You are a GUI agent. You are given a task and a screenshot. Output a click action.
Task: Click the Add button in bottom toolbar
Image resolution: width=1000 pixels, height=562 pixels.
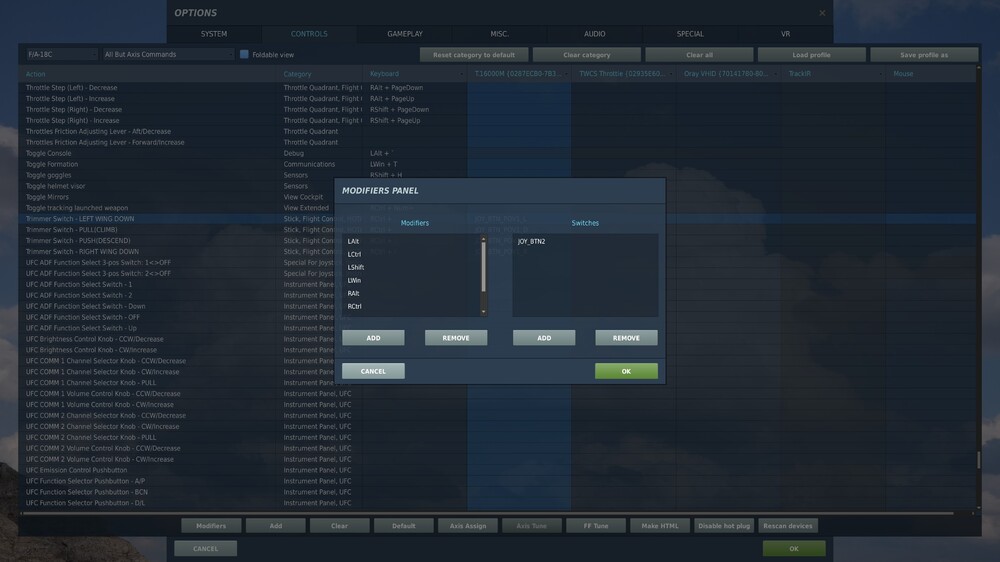276,526
